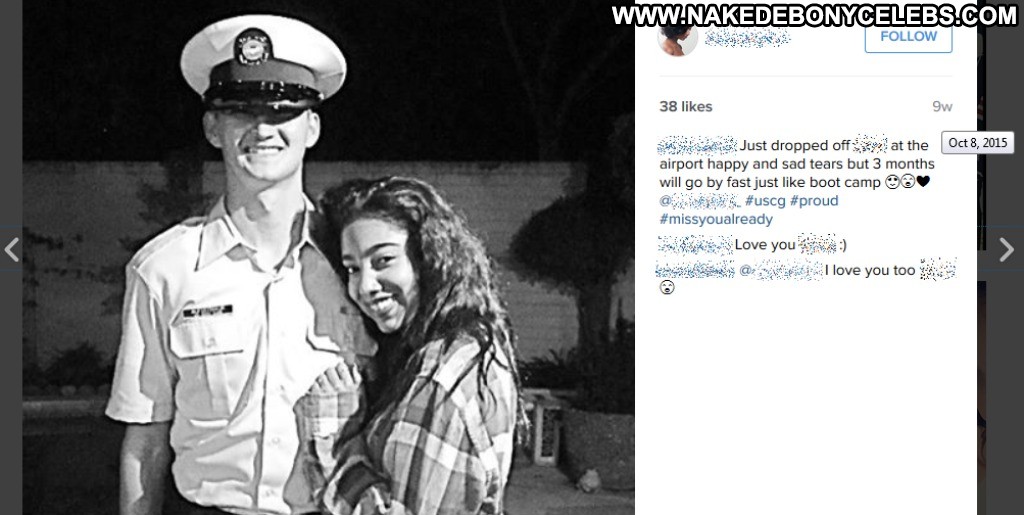Go to the next photo arrow

coord(1006,249)
